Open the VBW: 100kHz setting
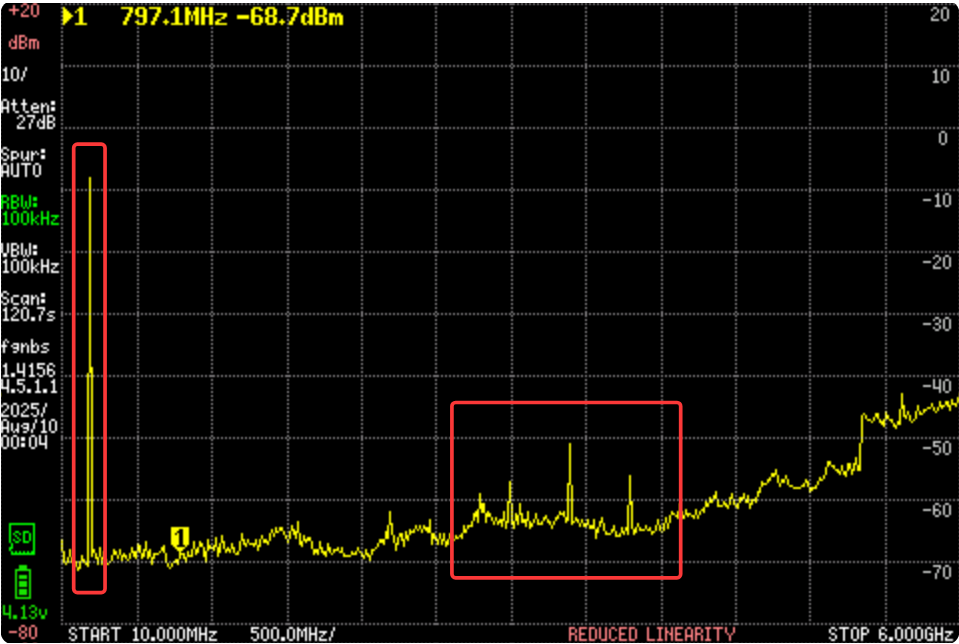959x644 pixels. [29, 258]
